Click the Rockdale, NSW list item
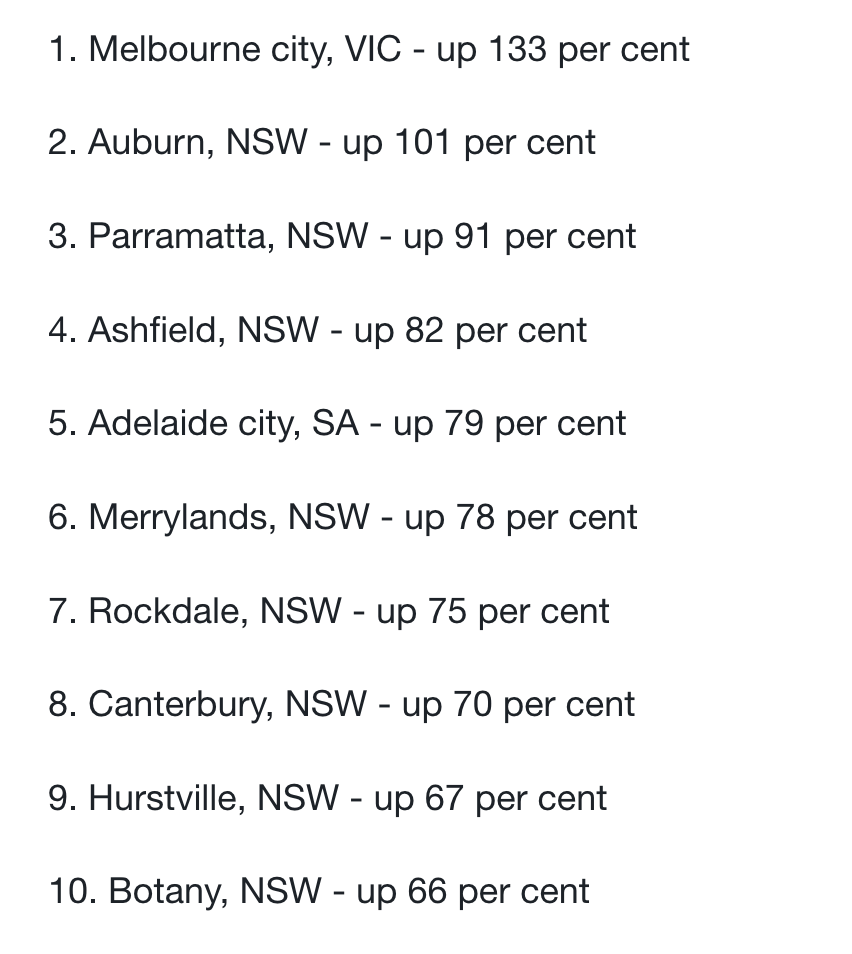 pos(329,611)
